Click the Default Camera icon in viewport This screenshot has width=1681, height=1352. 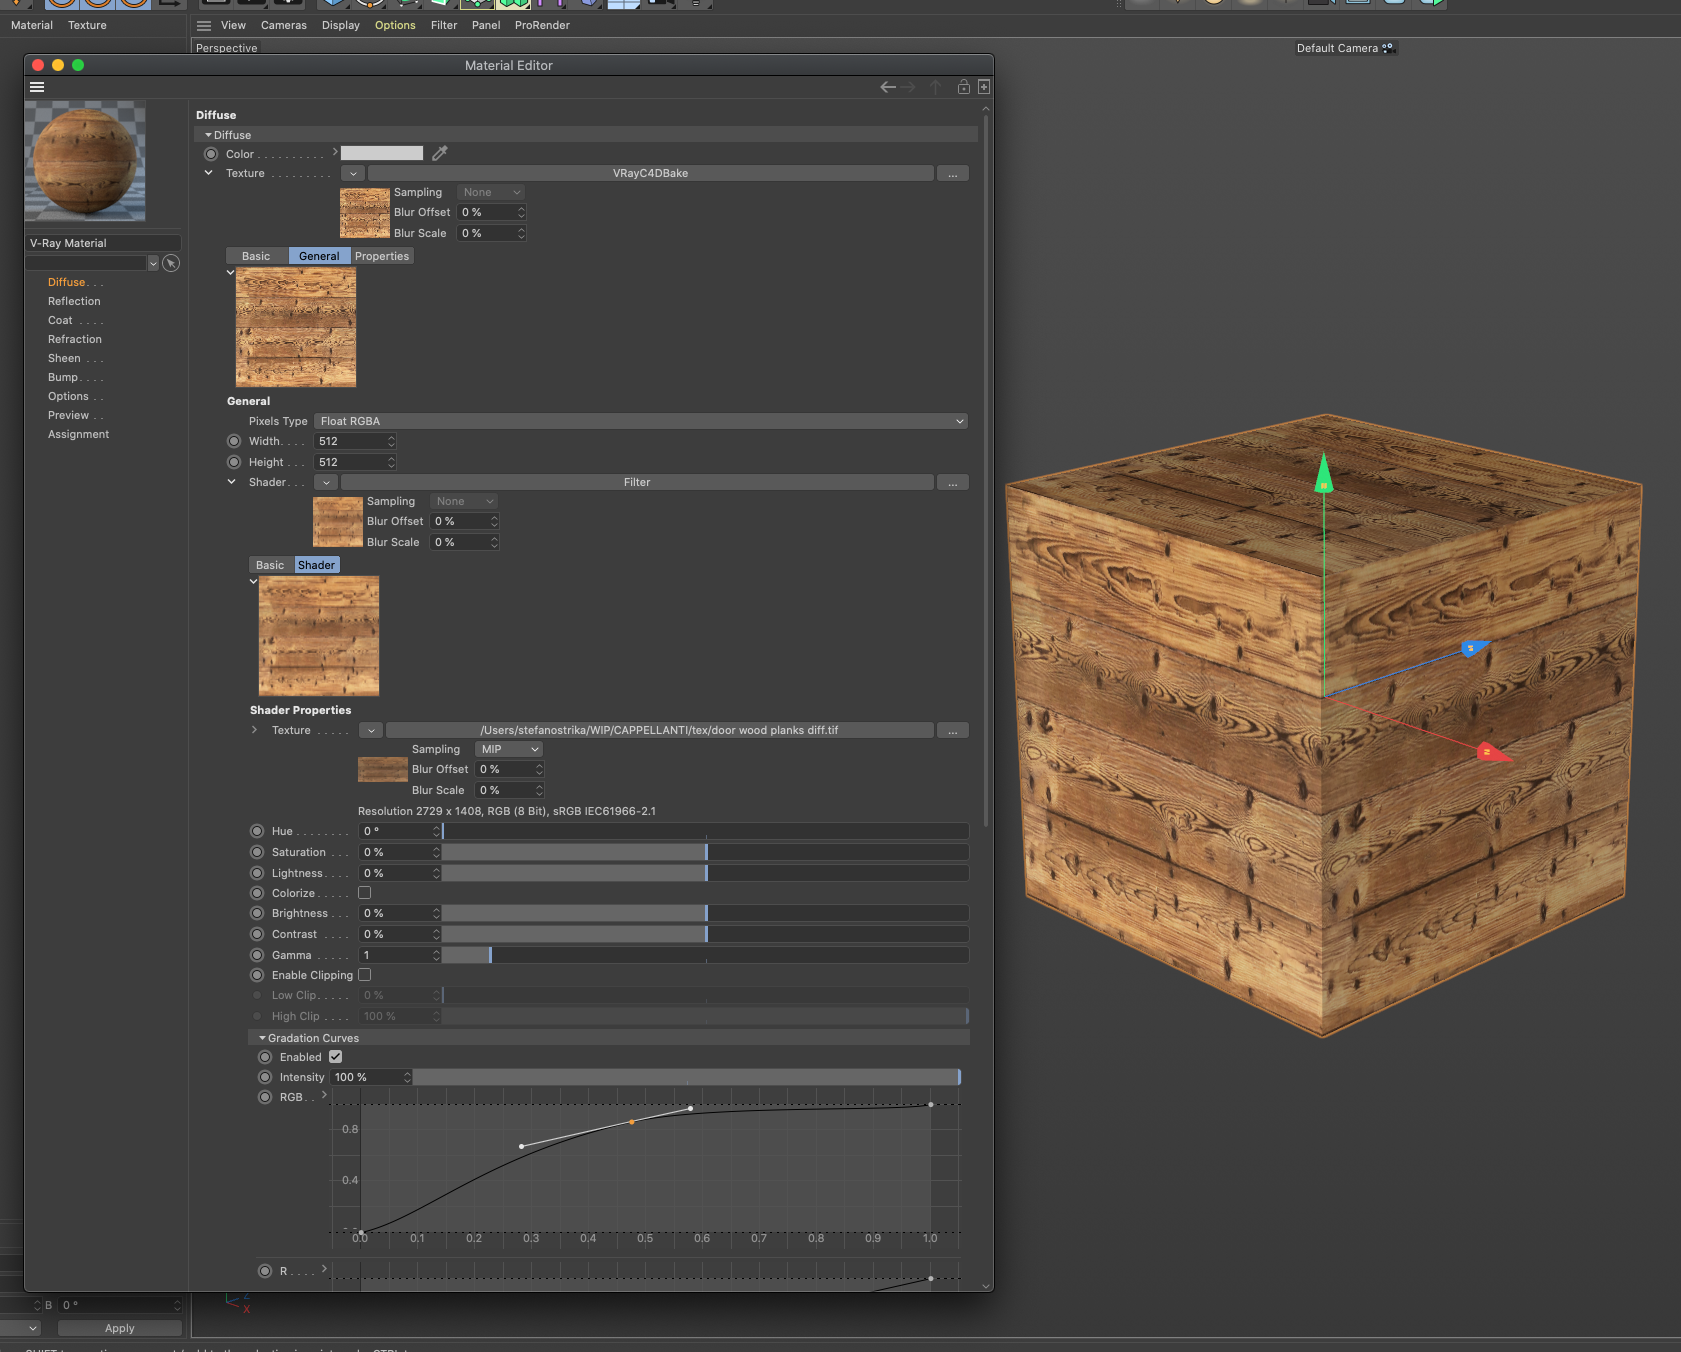point(1388,48)
